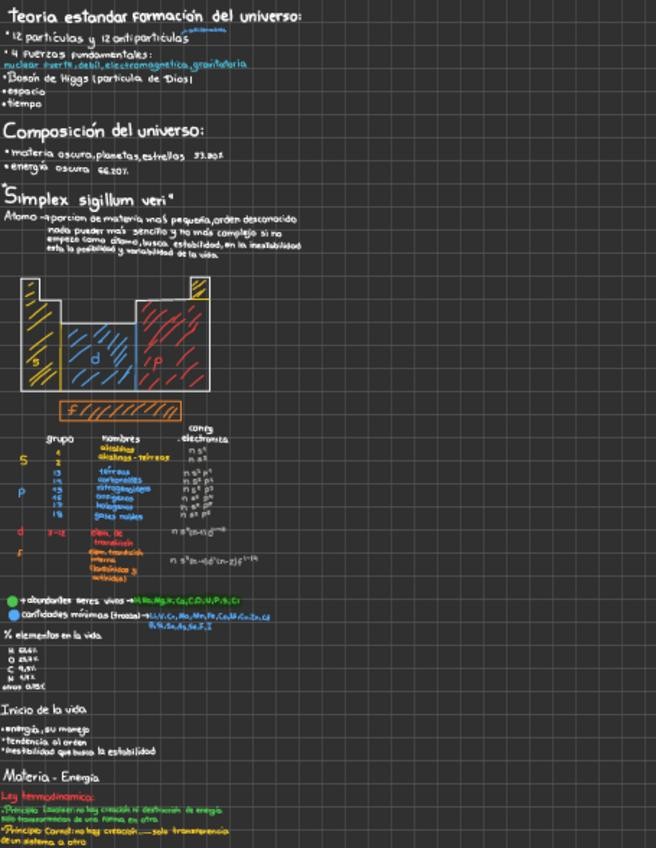Click the electron configuration formula in the f row
This screenshot has width=656, height=848.
click(x=214, y=561)
